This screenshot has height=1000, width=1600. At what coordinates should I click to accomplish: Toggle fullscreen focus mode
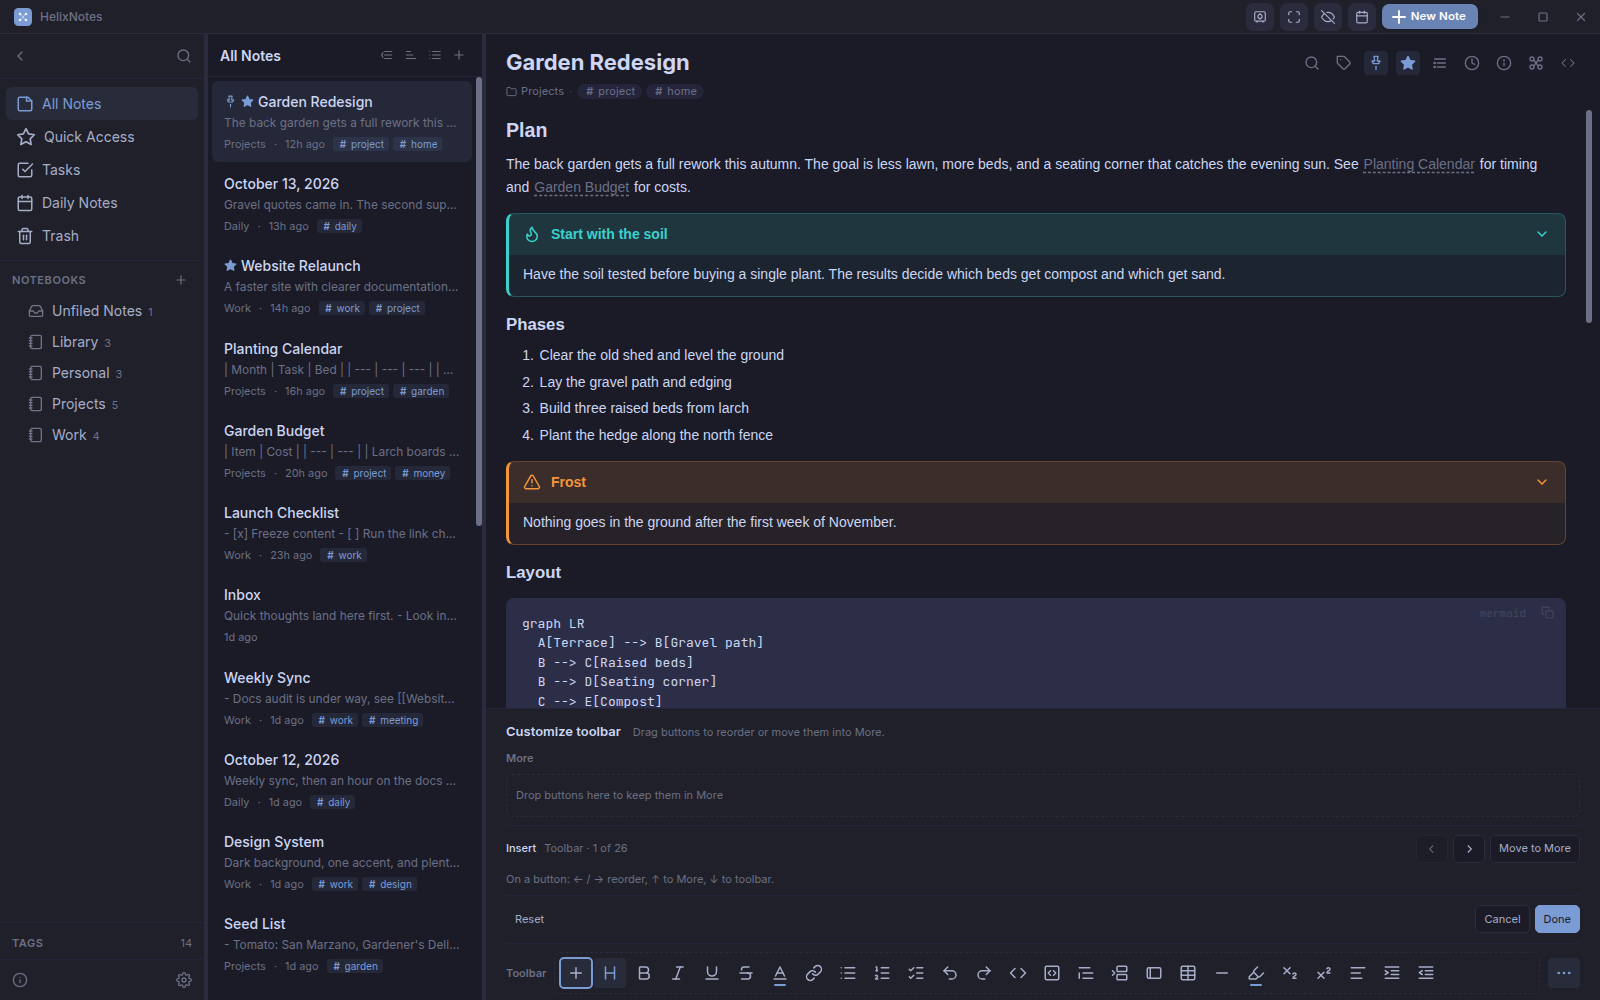click(1294, 17)
